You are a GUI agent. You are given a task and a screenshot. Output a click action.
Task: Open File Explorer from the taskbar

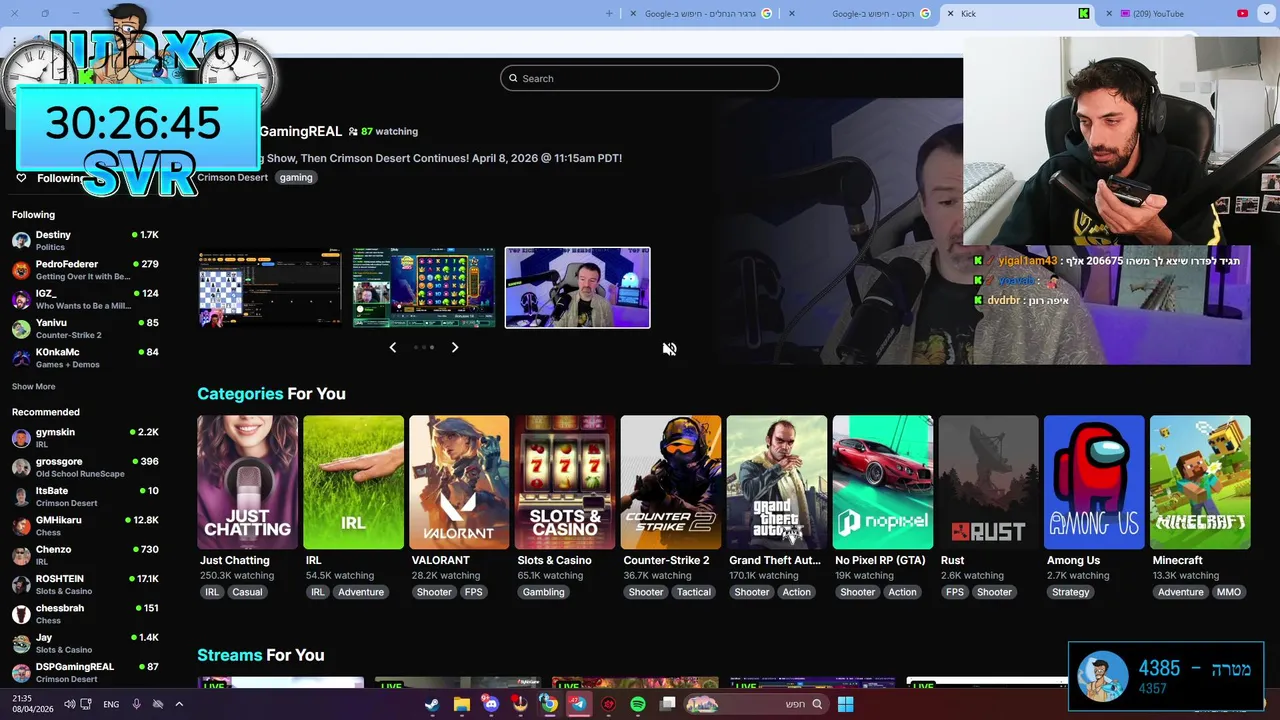[x=461, y=704]
